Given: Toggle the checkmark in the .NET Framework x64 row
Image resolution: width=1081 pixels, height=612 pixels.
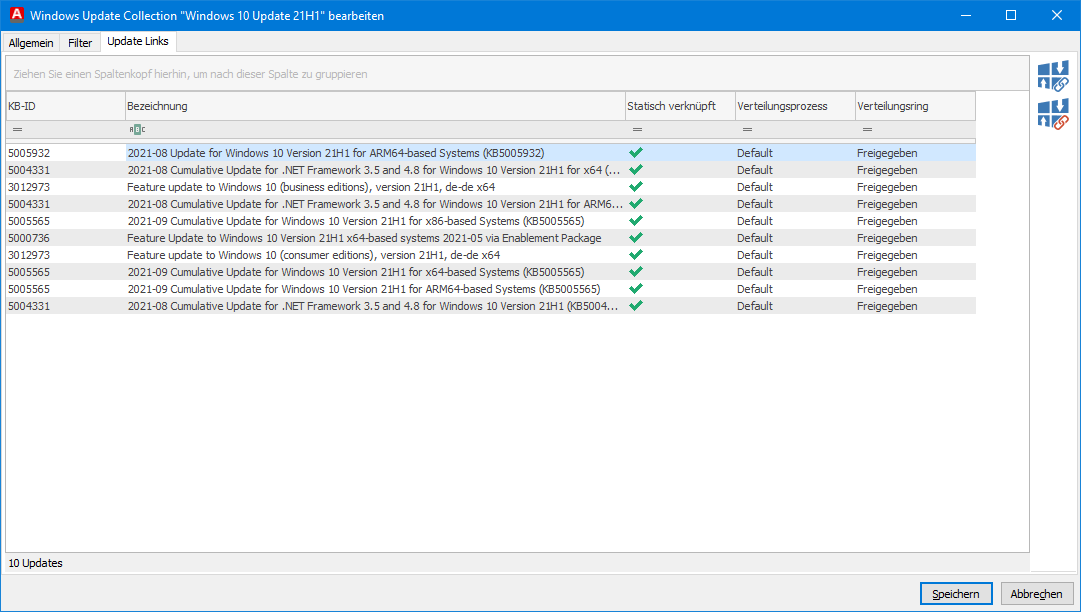Looking at the screenshot, I should 636,170.
